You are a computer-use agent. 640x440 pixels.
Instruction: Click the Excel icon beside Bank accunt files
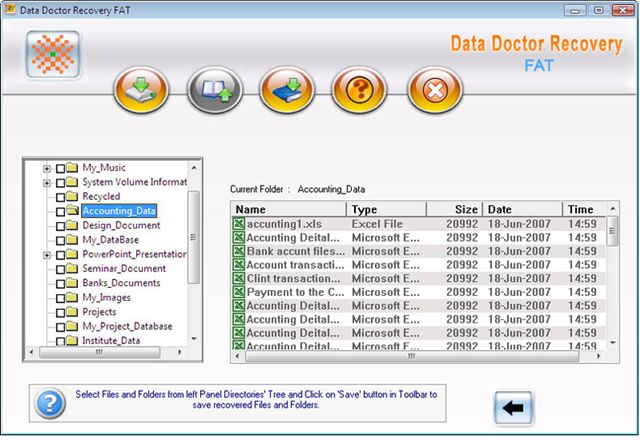point(239,251)
